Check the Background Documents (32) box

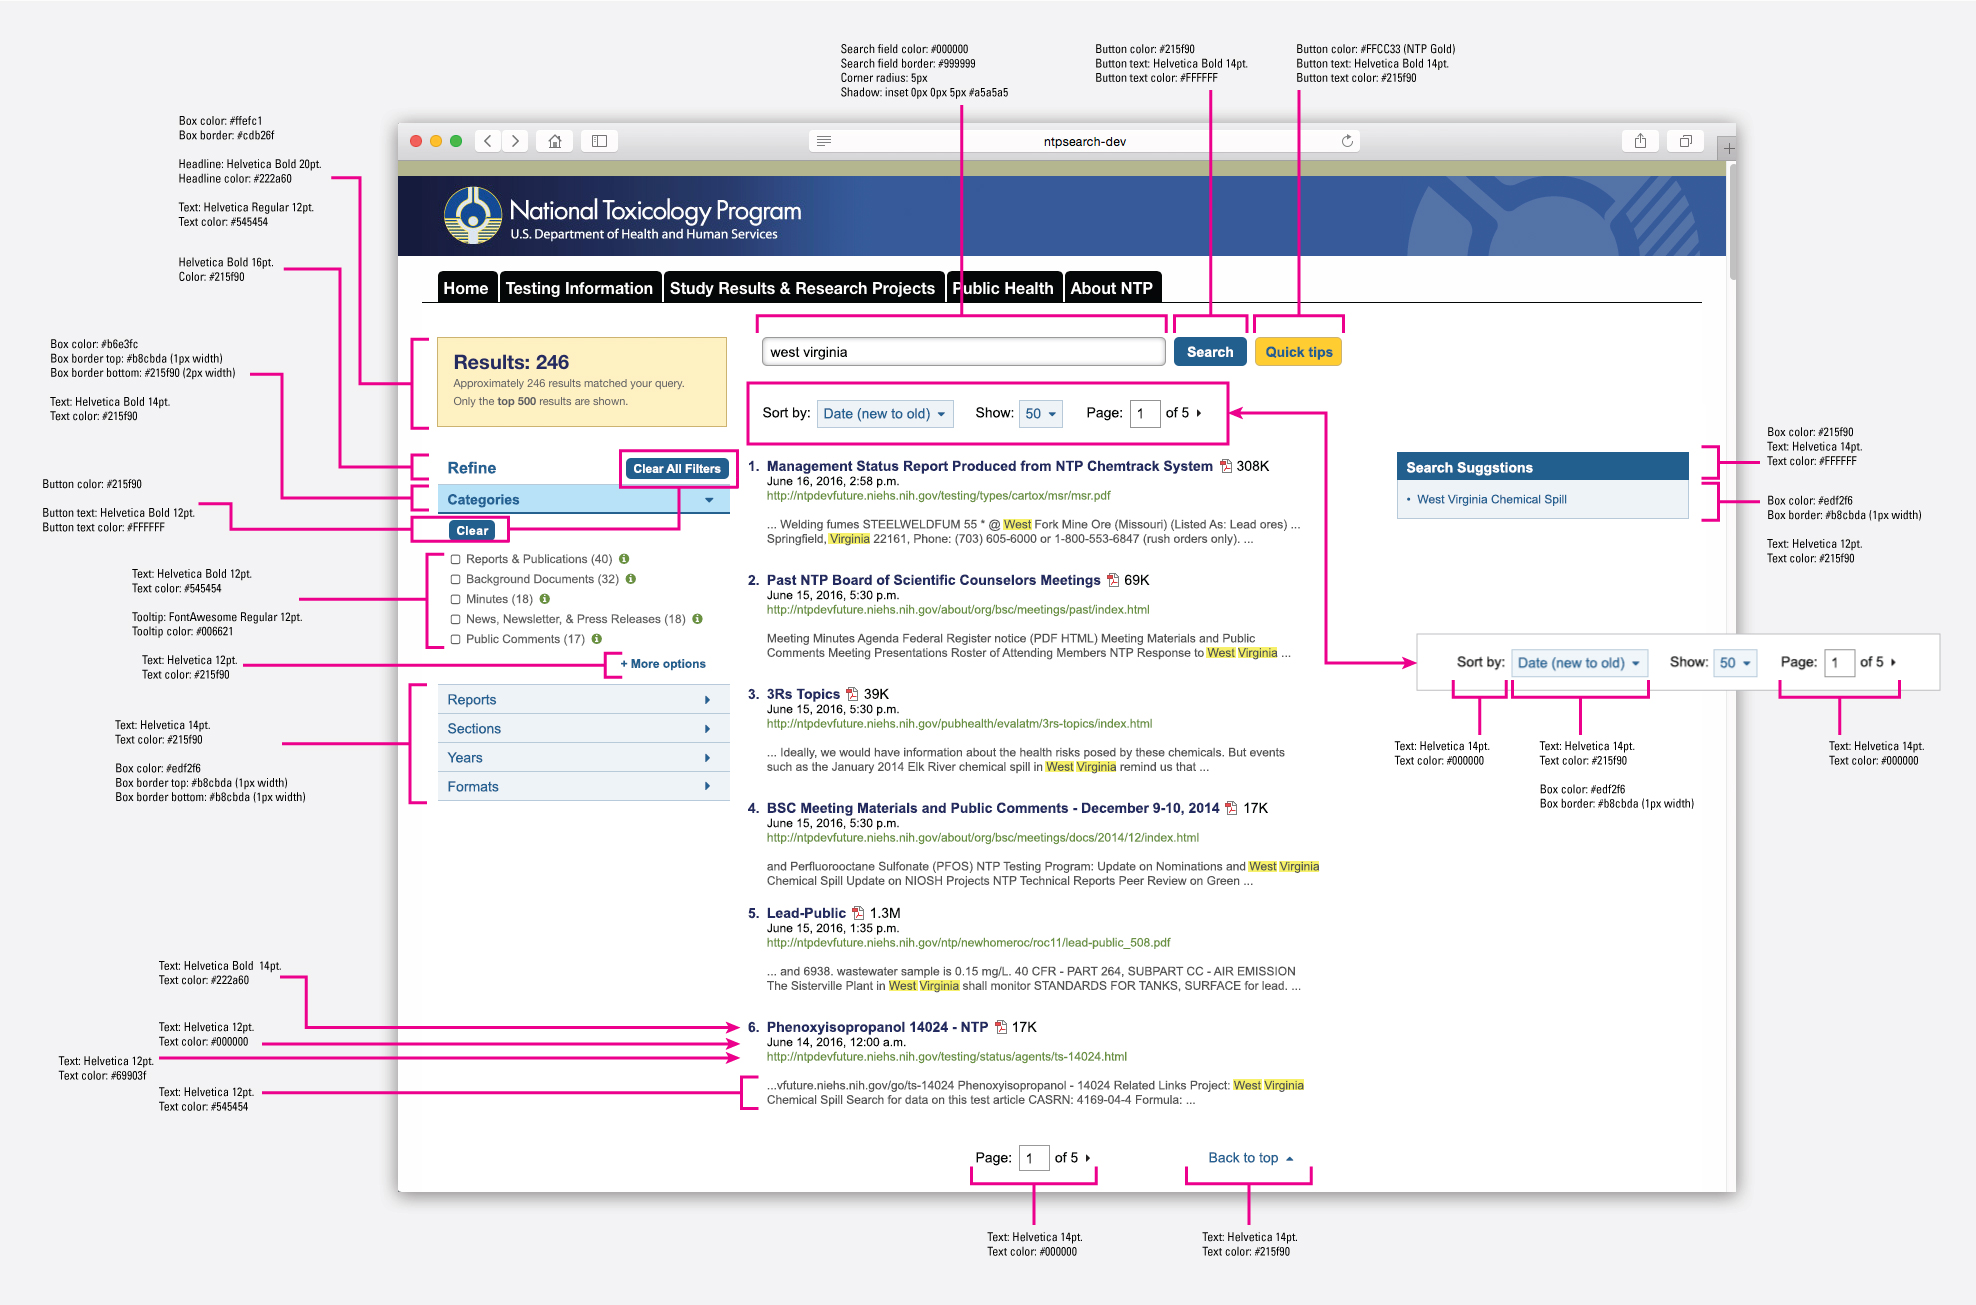456,579
